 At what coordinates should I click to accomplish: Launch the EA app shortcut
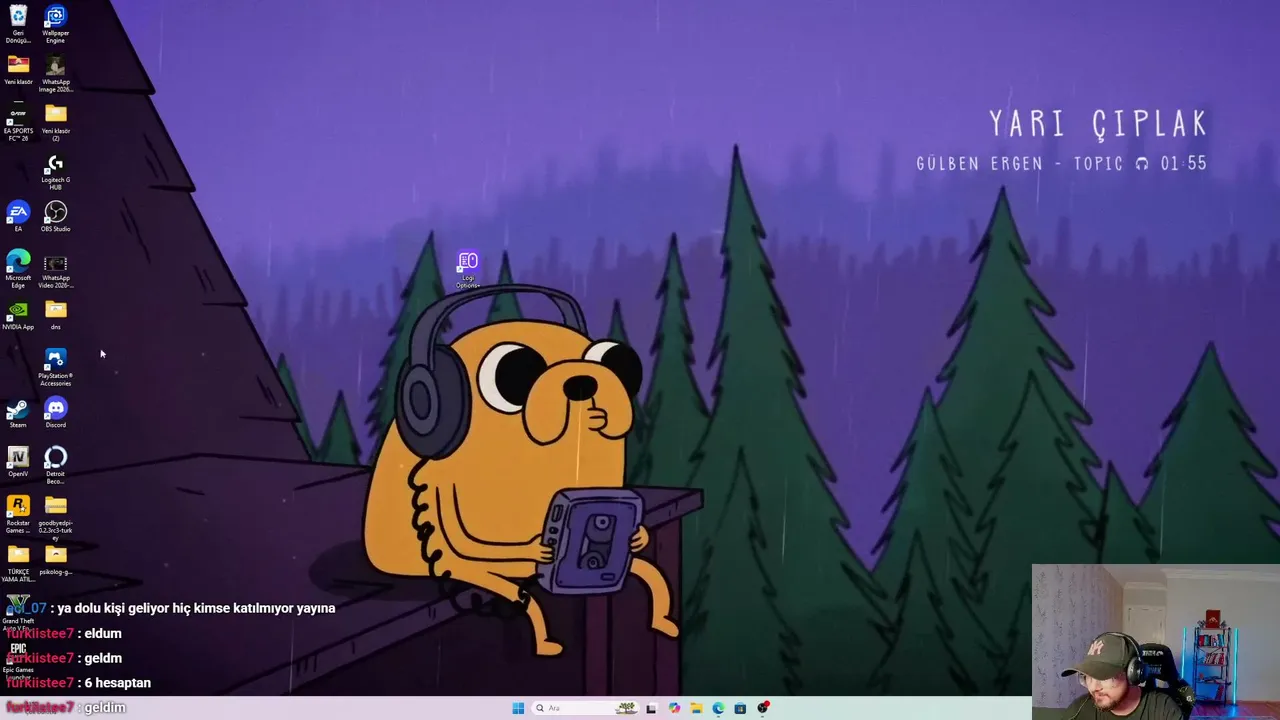click(18, 216)
